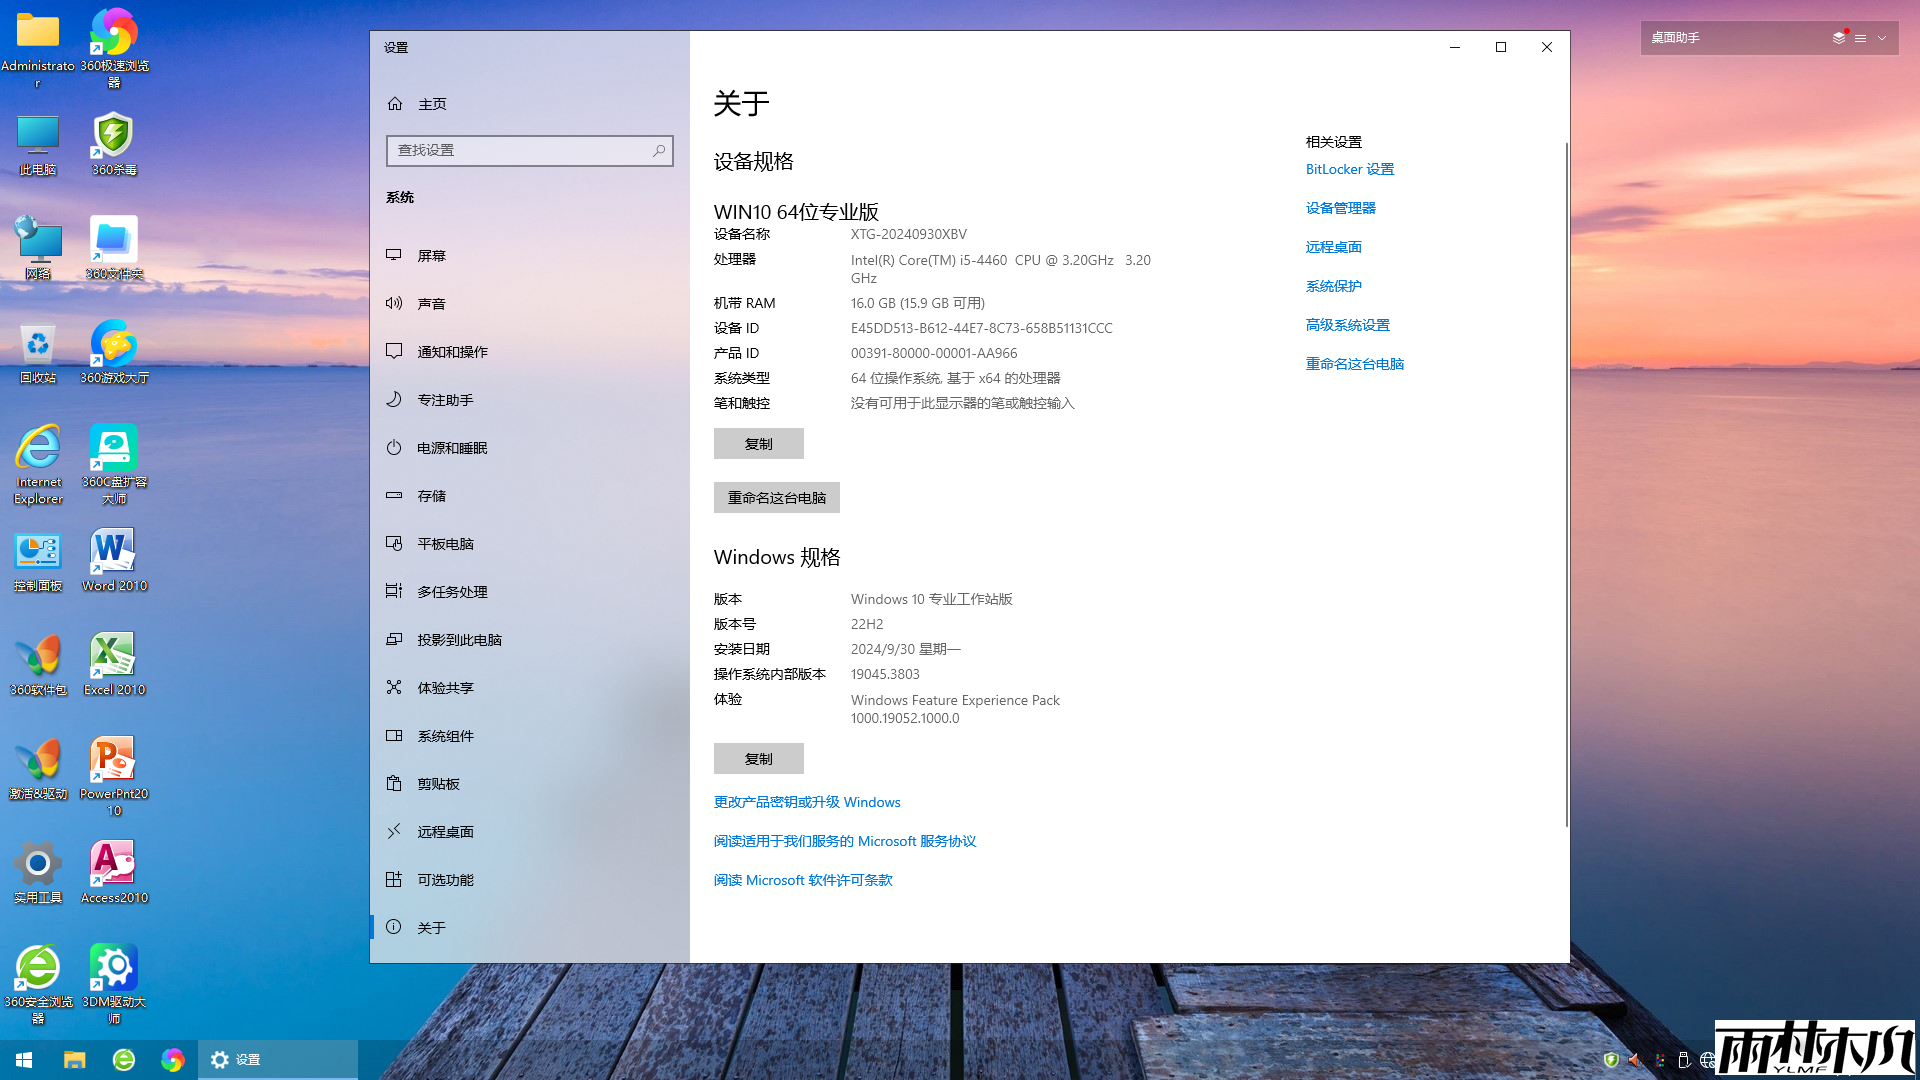
Task: Open 系统保护 link
Action: tap(1333, 286)
